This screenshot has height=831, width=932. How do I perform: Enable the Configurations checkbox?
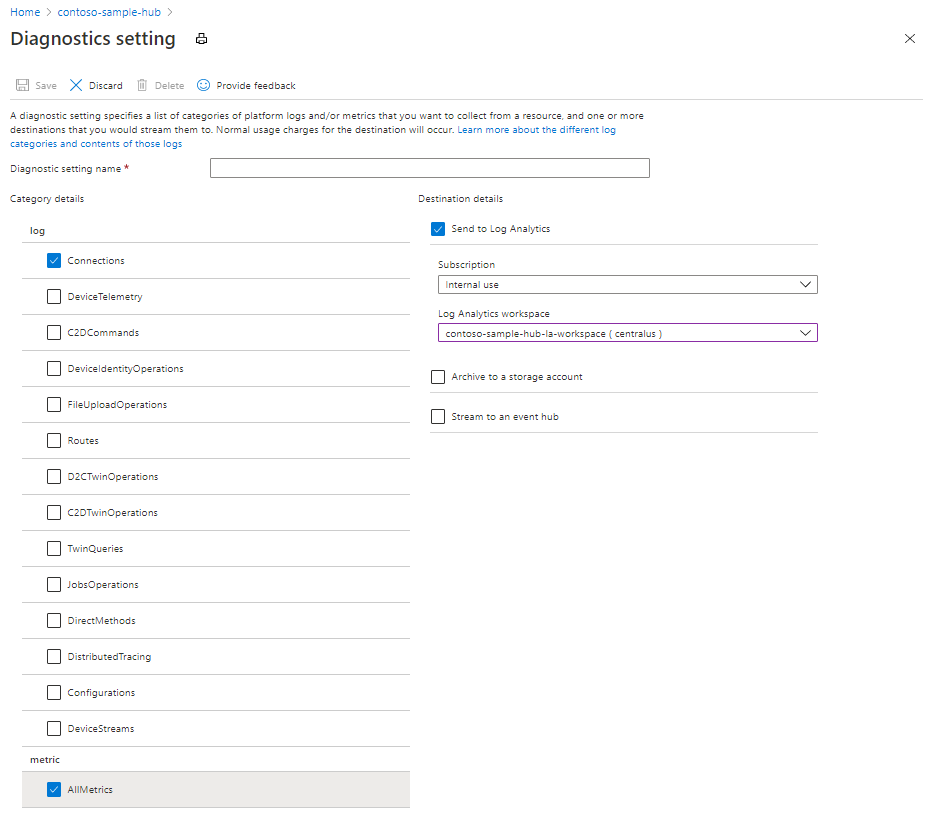(x=54, y=692)
